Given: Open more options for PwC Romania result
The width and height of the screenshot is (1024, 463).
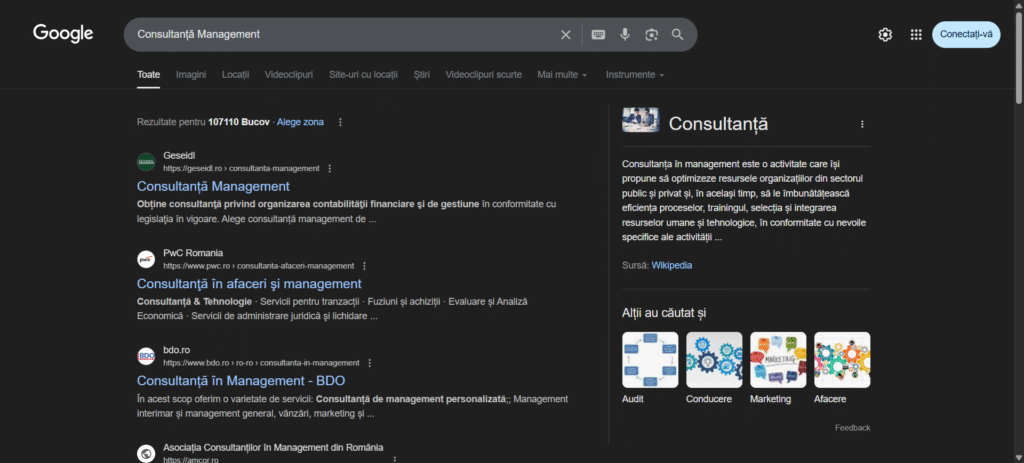Looking at the screenshot, I should (x=364, y=266).
